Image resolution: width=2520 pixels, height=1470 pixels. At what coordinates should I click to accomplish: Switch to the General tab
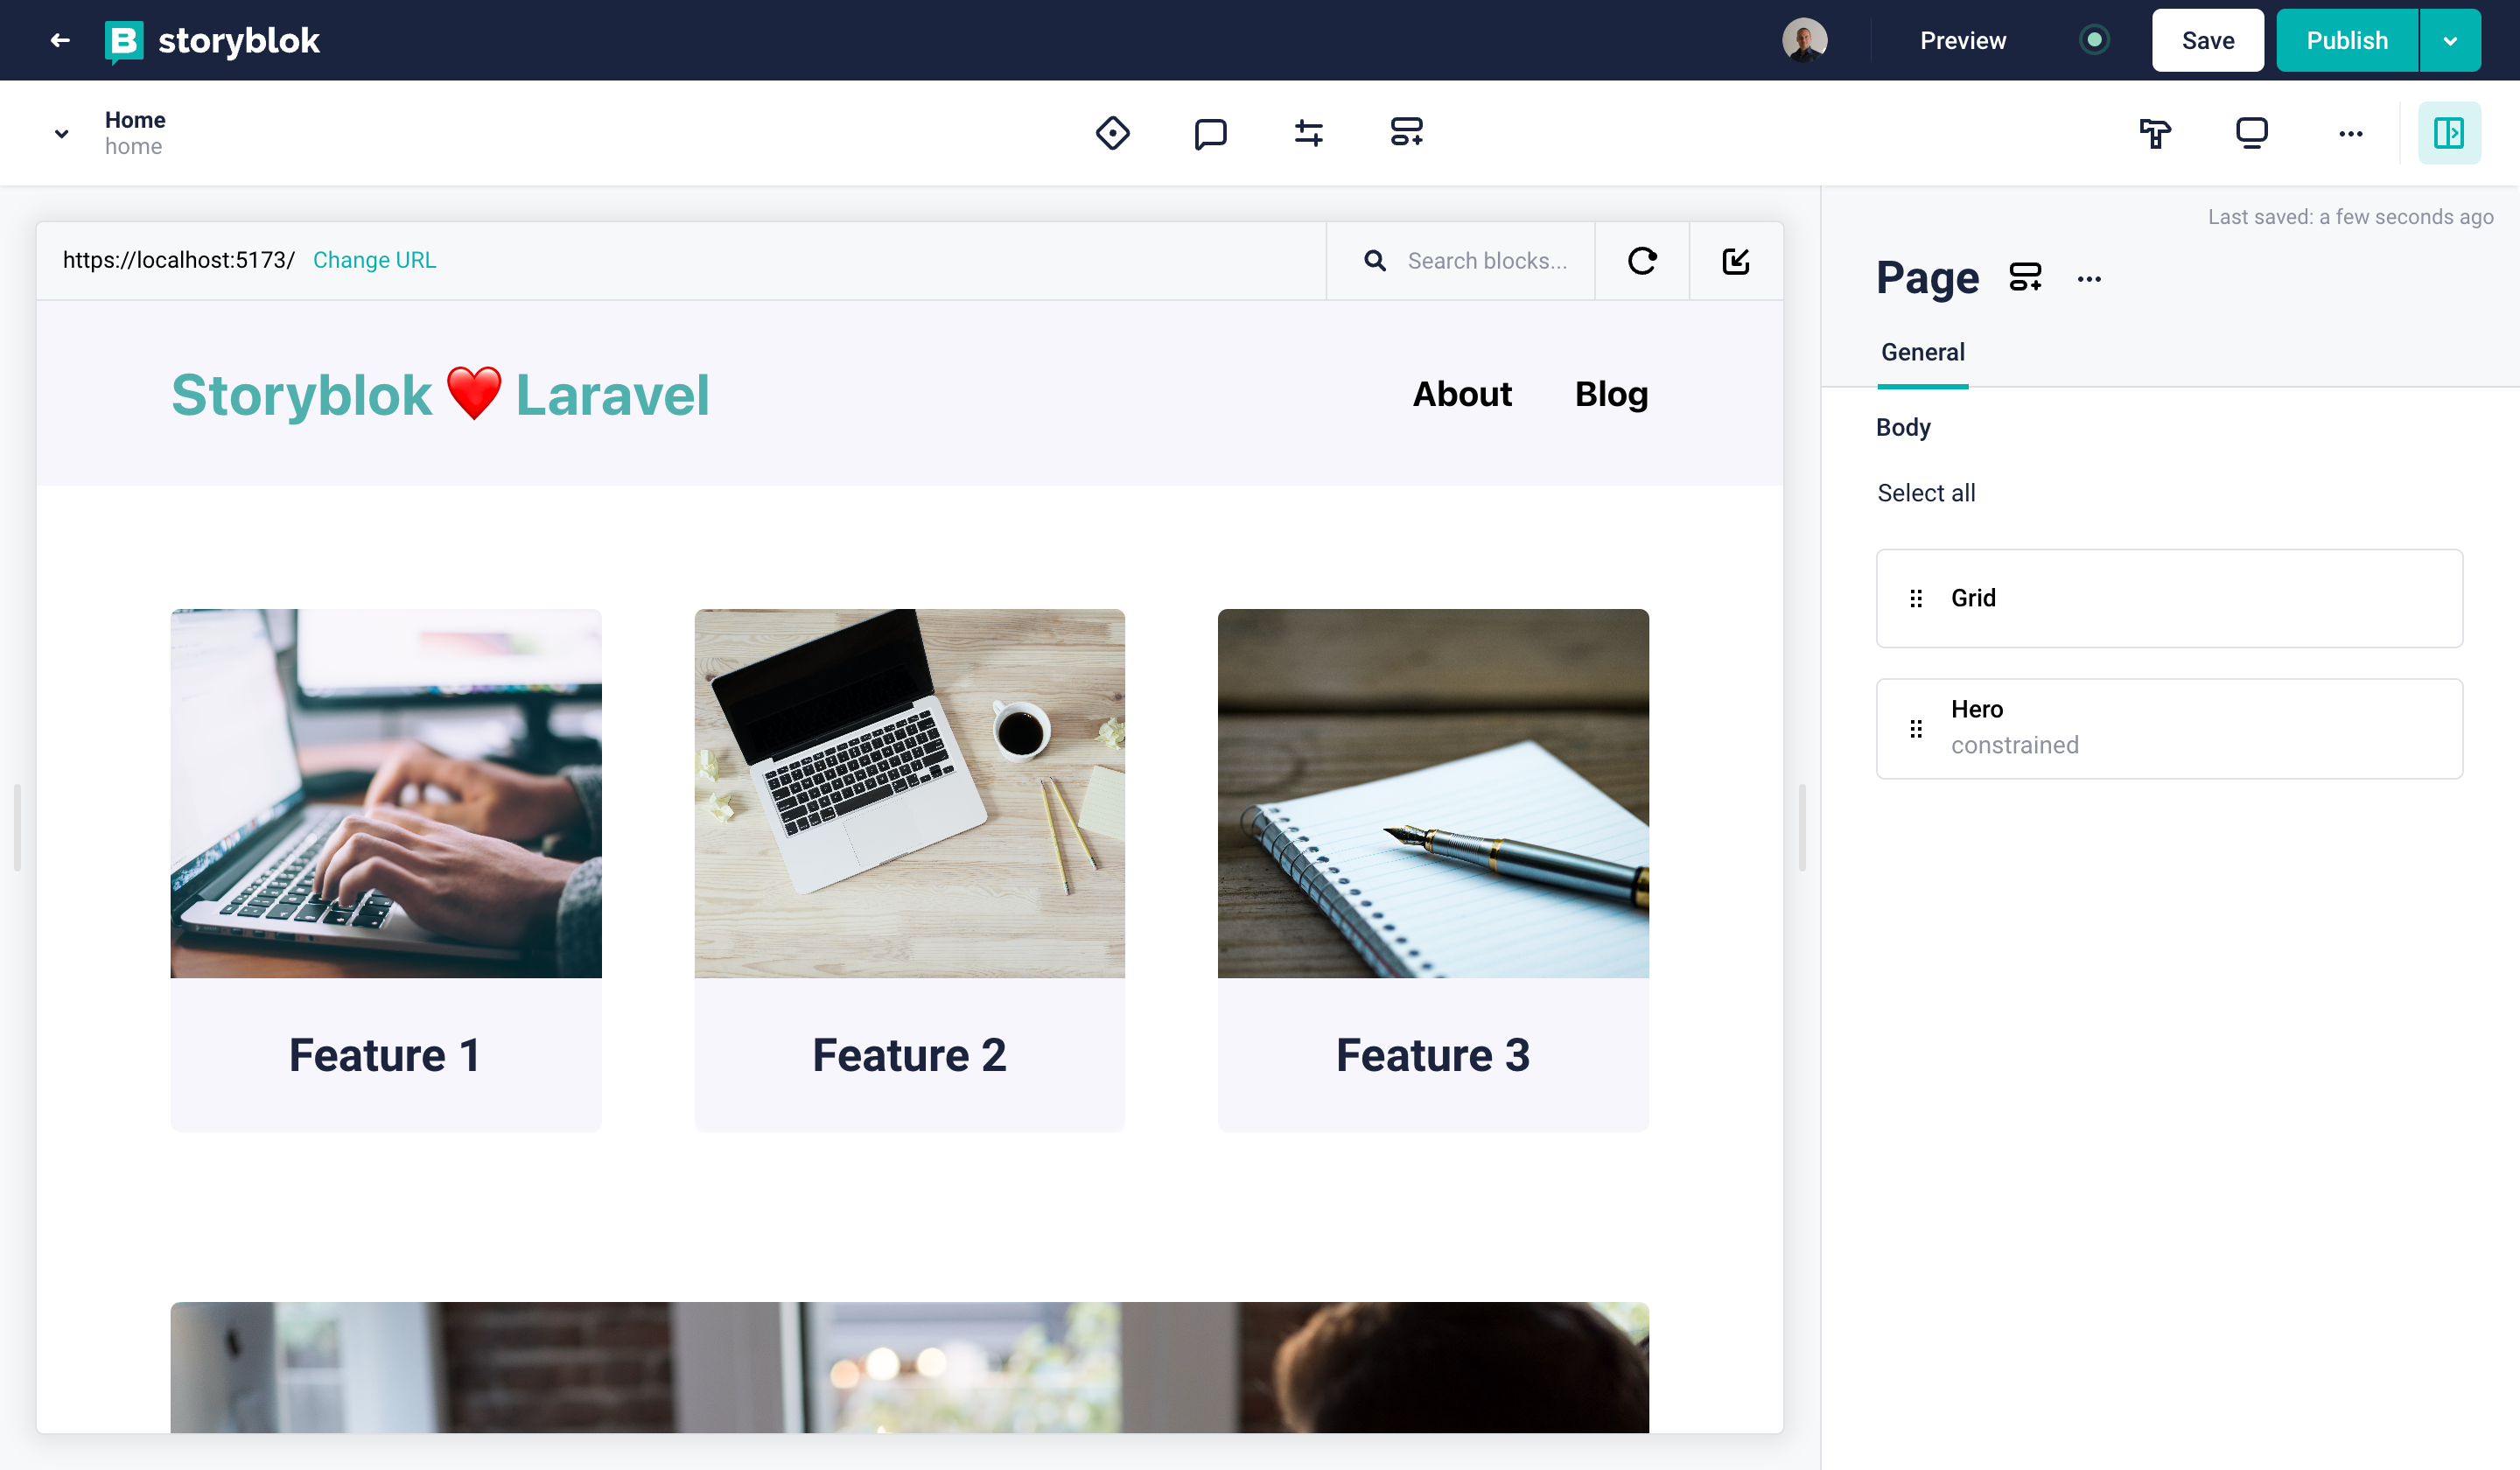pyautogui.click(x=1922, y=352)
